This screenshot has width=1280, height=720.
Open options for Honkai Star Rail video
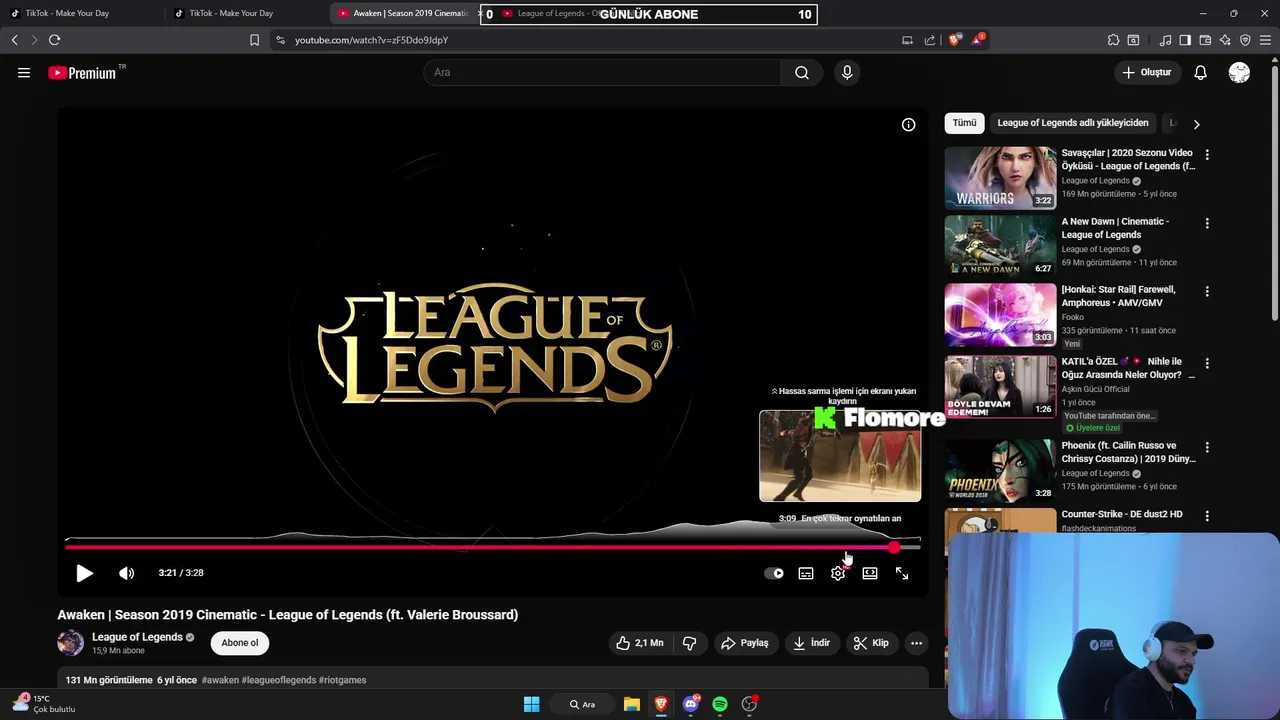(1207, 291)
